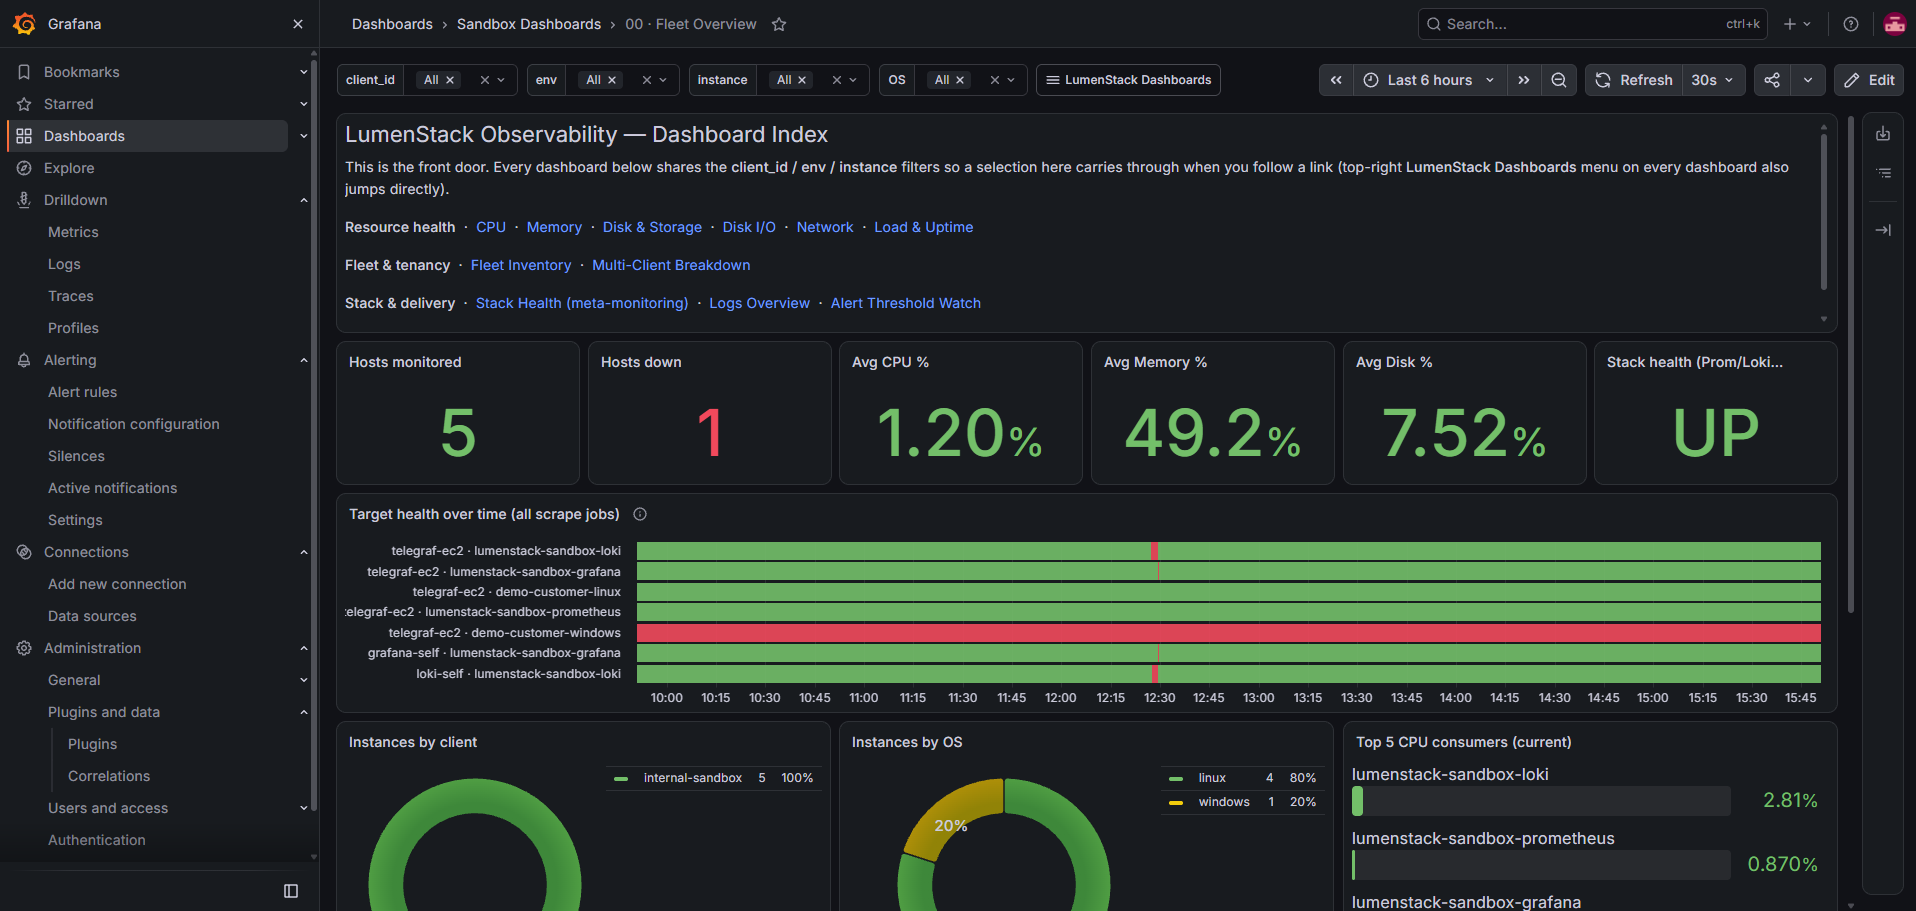
Task: Open the Disk I/O dashboard link
Action: point(749,227)
